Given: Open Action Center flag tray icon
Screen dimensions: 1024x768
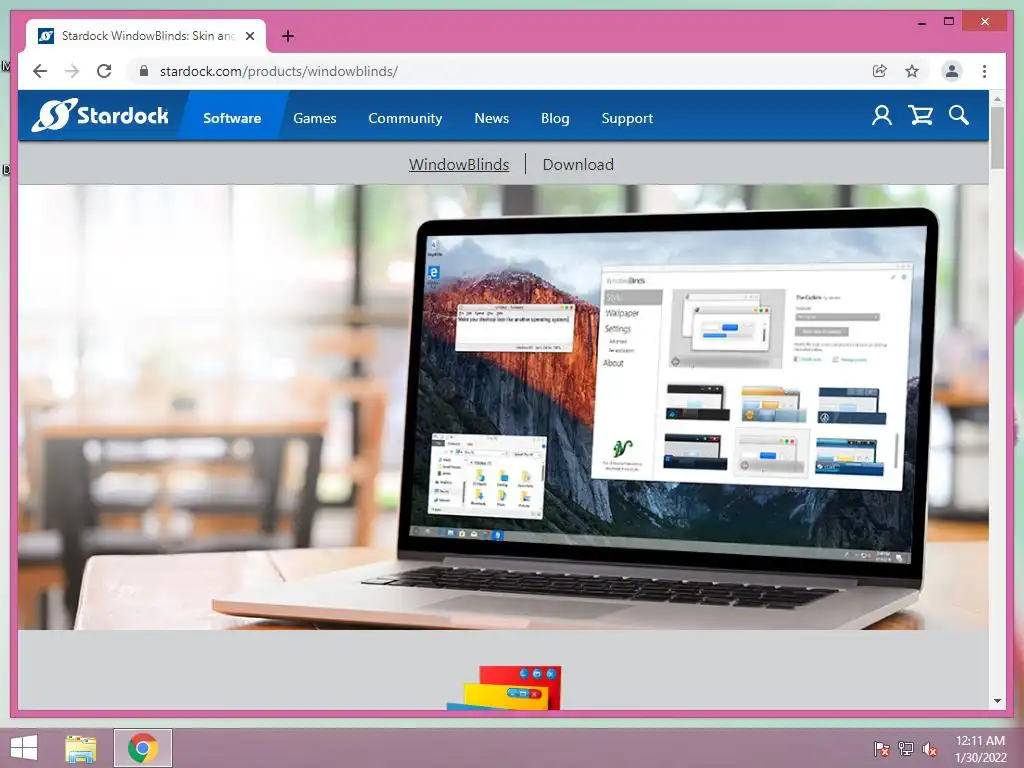Looking at the screenshot, I should 881,748.
